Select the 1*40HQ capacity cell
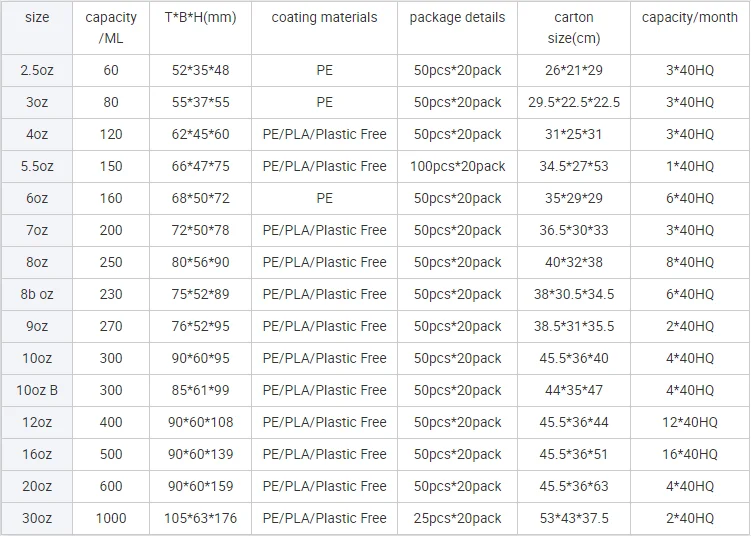This screenshot has width=751, height=536. pyautogui.click(x=690, y=167)
